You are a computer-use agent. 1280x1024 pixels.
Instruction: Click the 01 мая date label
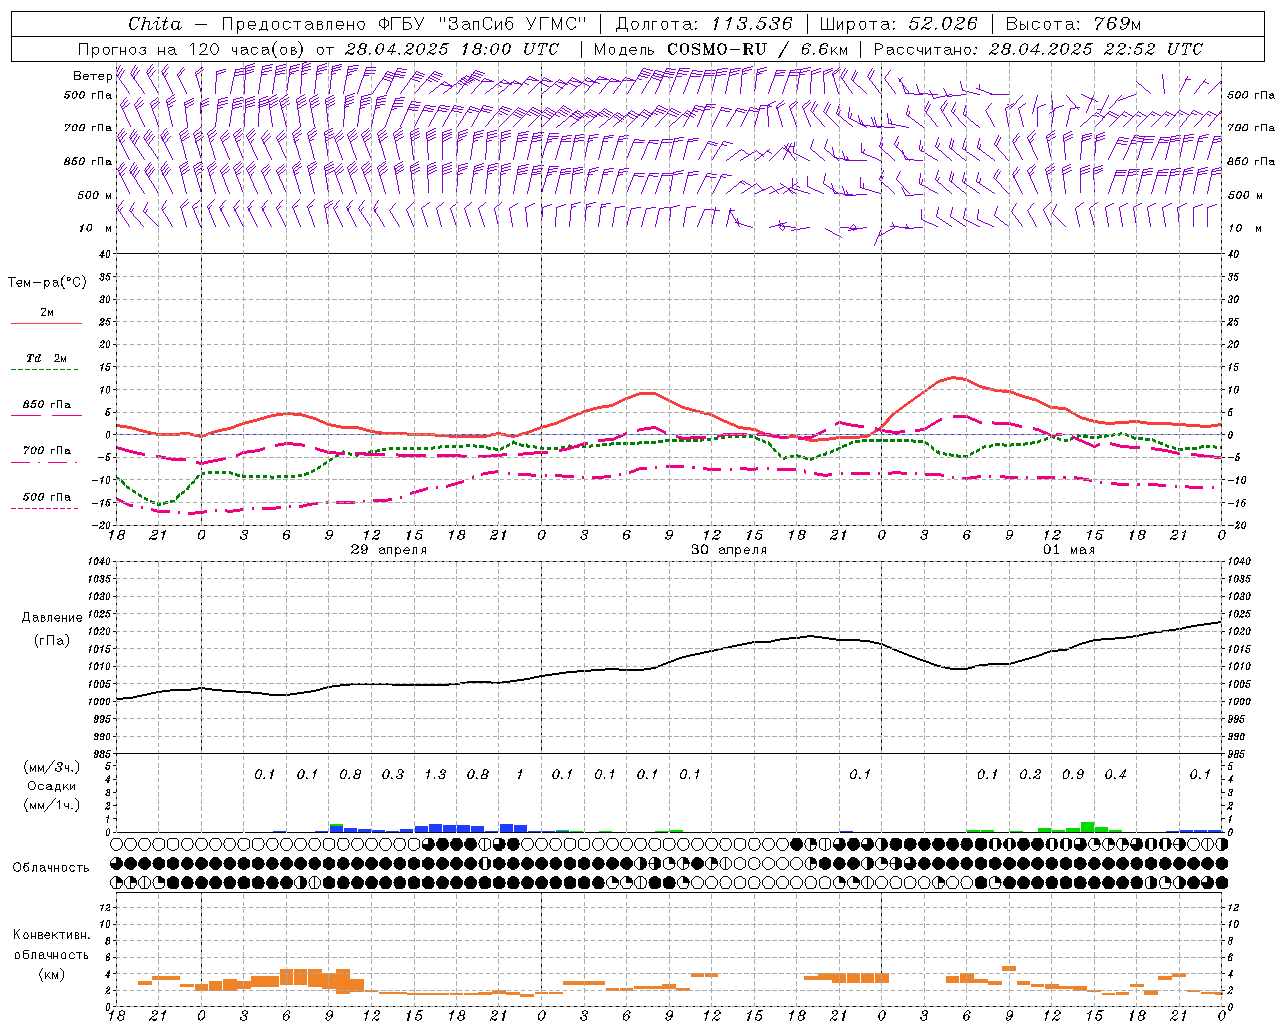tap(1069, 550)
